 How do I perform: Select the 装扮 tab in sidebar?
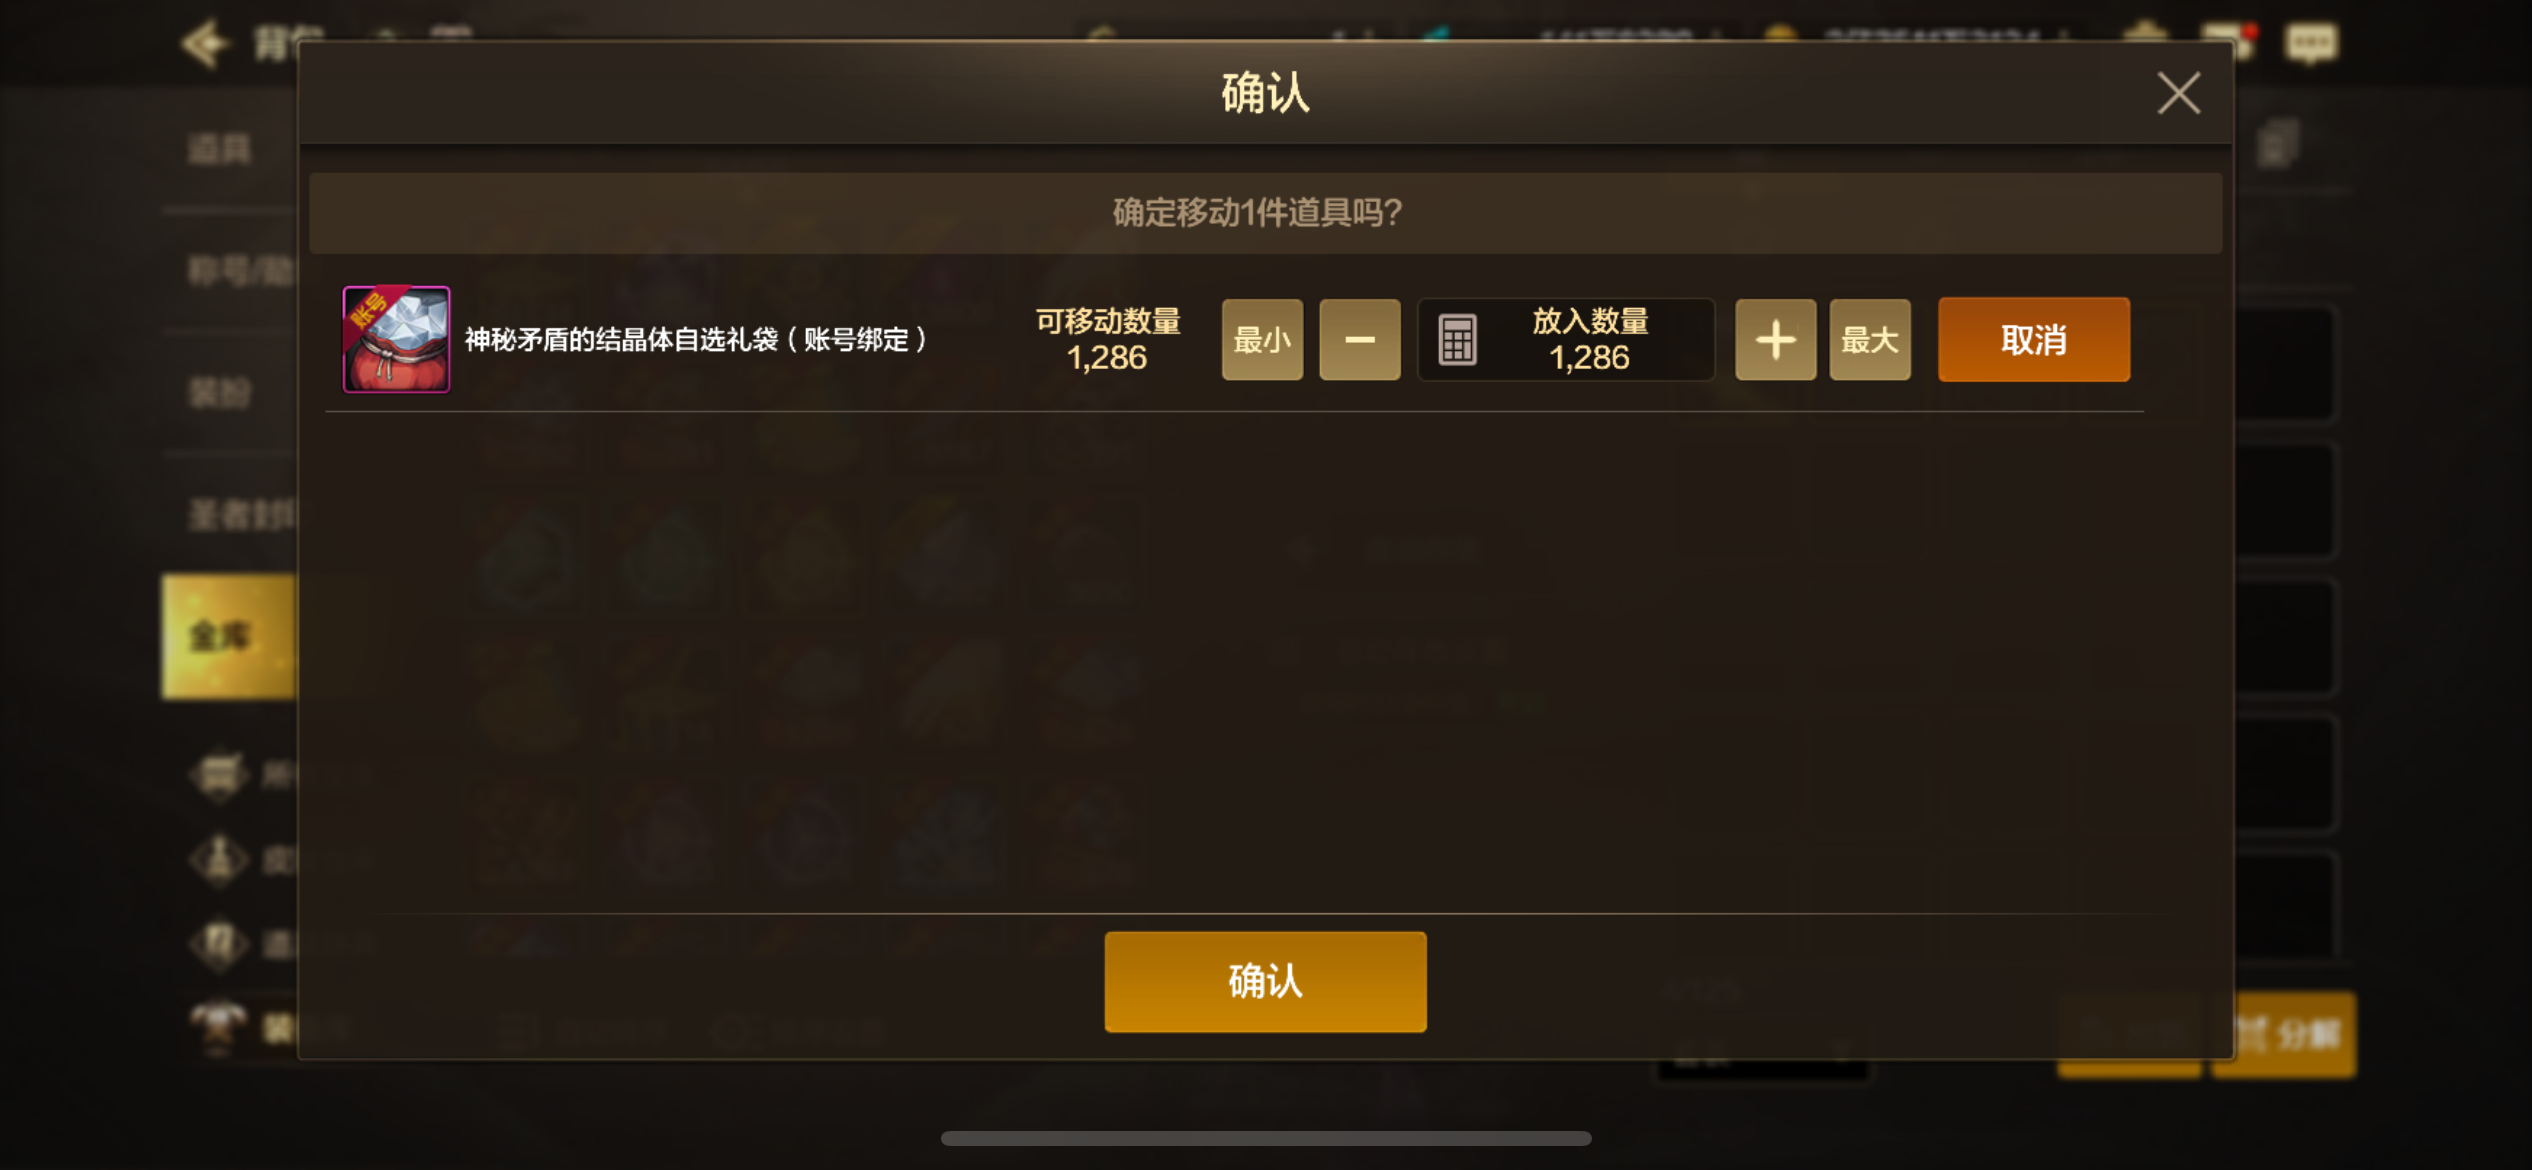point(219,393)
